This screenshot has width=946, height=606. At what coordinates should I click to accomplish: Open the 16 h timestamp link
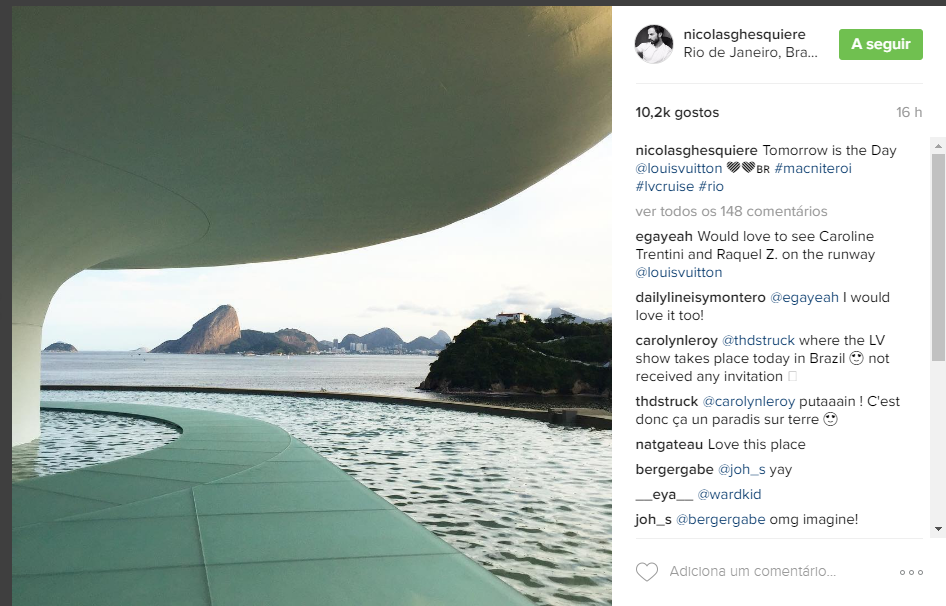tap(909, 112)
